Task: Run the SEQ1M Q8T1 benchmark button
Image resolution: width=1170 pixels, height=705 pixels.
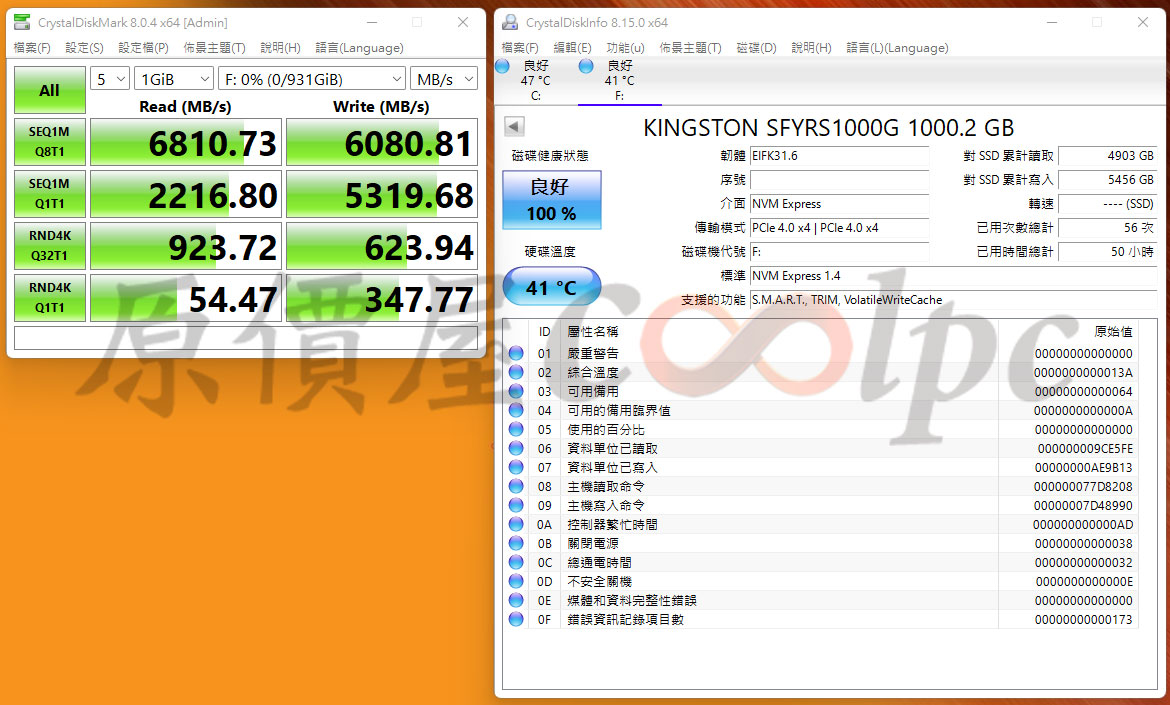Action: (x=49, y=142)
